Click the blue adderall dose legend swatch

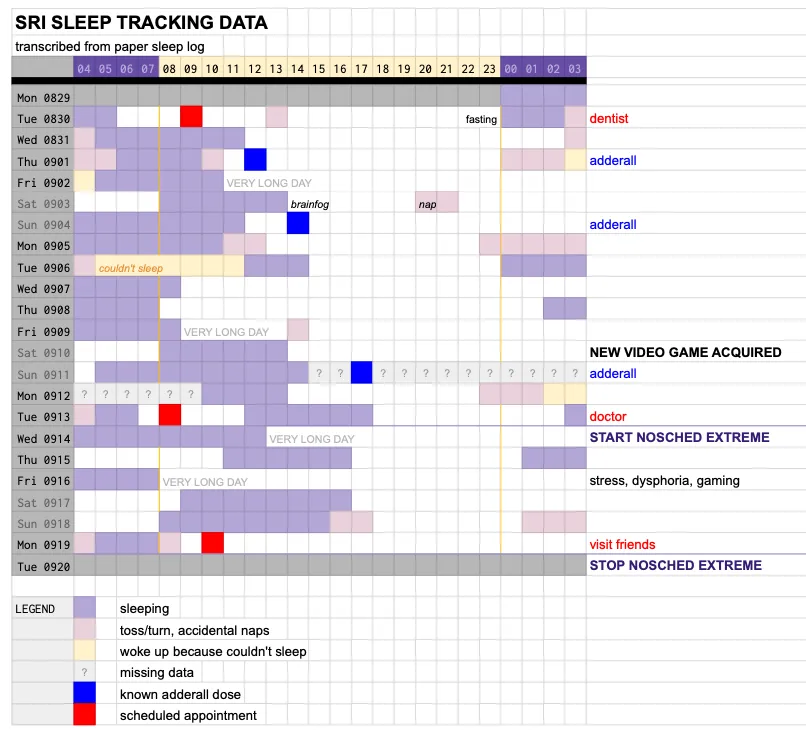coord(85,693)
